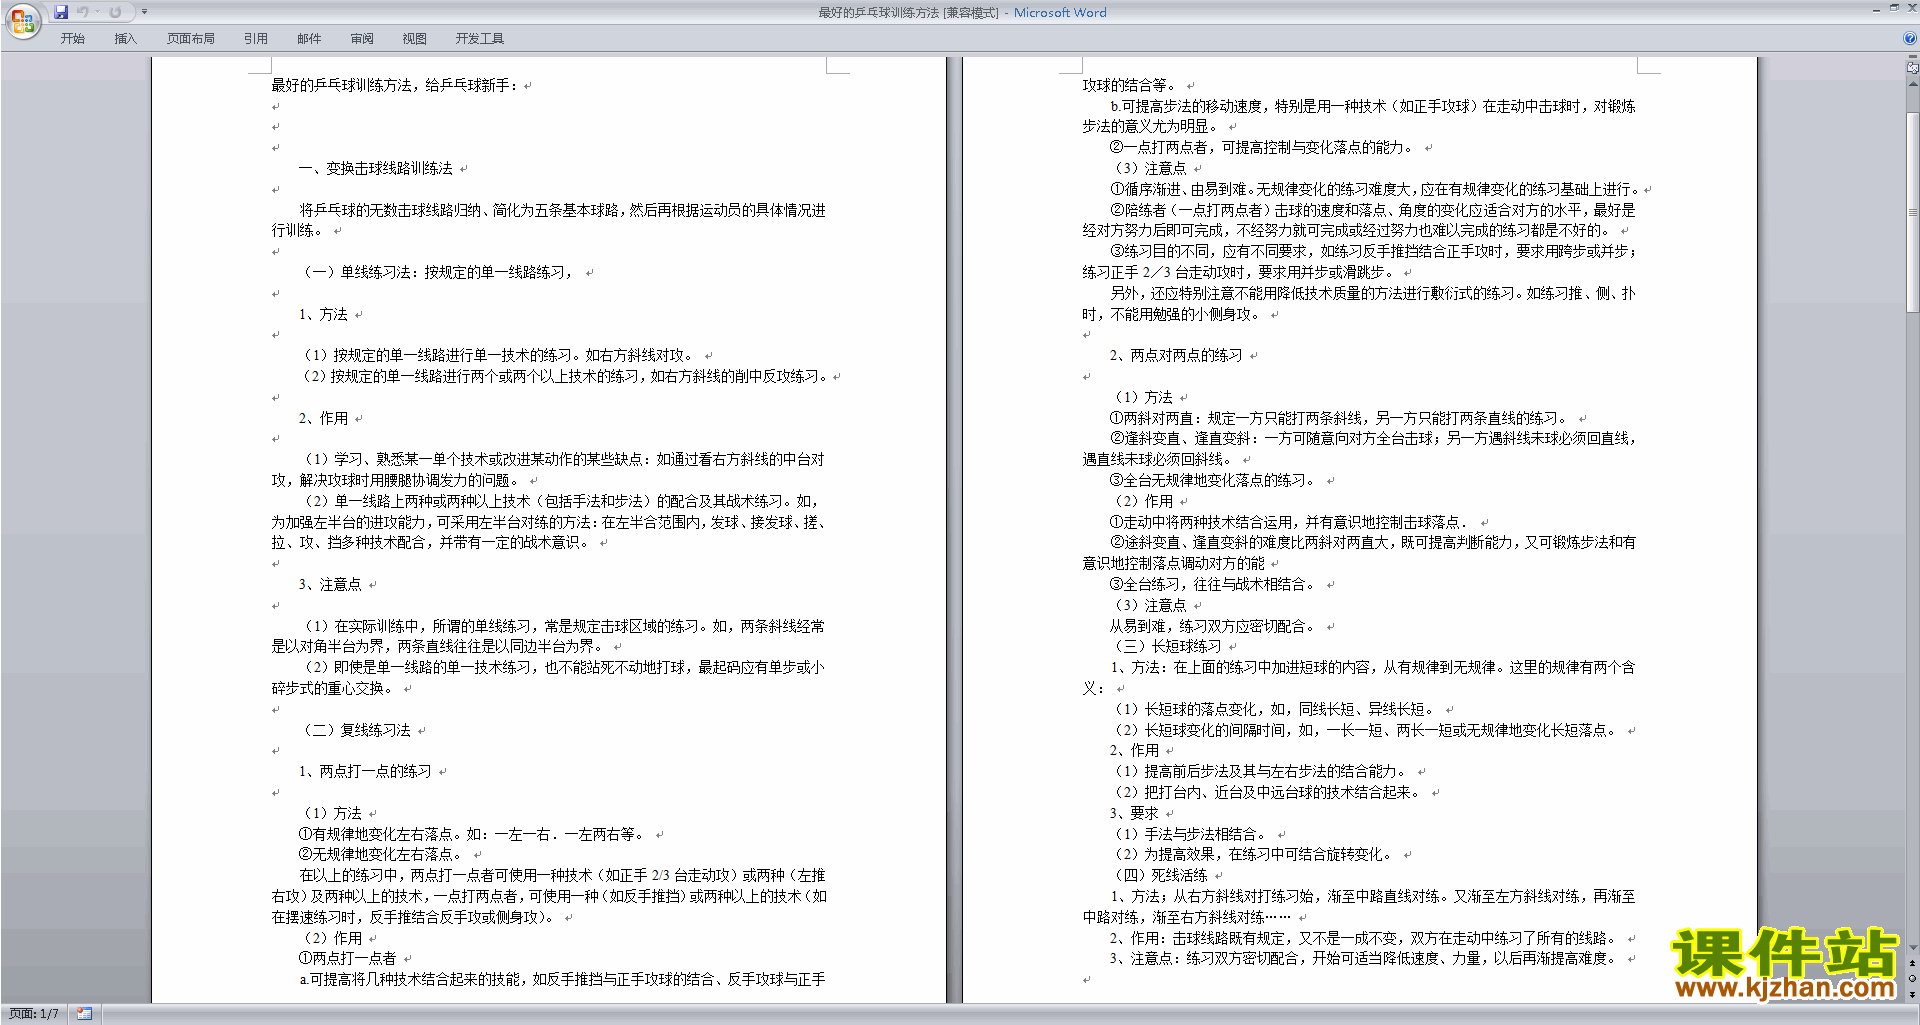Open the 开始 ribbon tab
This screenshot has height=1025, width=1920.
(x=72, y=39)
